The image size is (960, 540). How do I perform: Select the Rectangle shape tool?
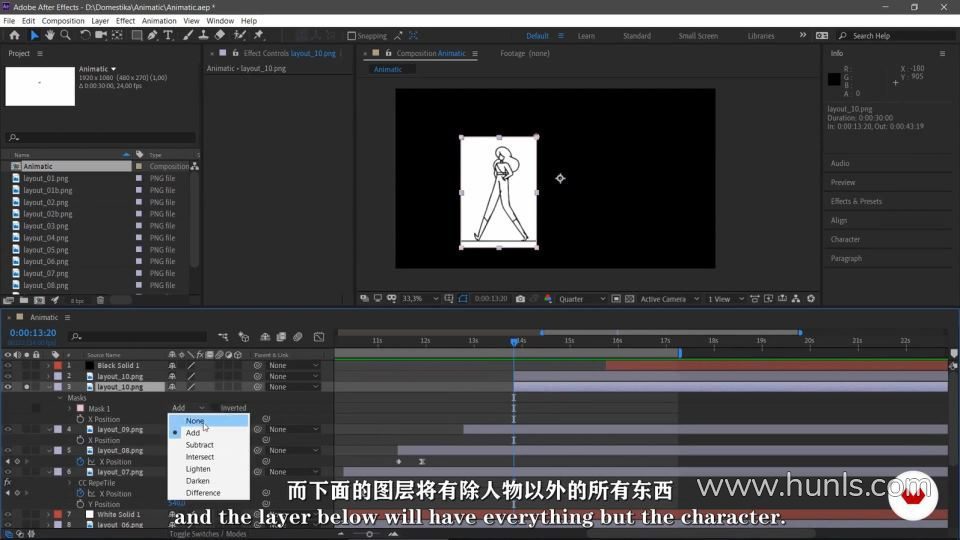[137, 36]
